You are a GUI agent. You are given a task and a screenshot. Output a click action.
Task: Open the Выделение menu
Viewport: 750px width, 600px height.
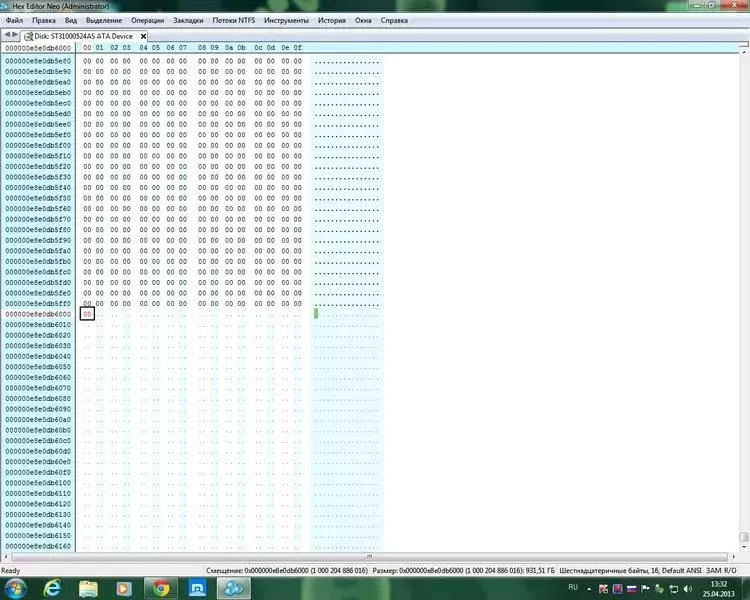click(x=104, y=21)
